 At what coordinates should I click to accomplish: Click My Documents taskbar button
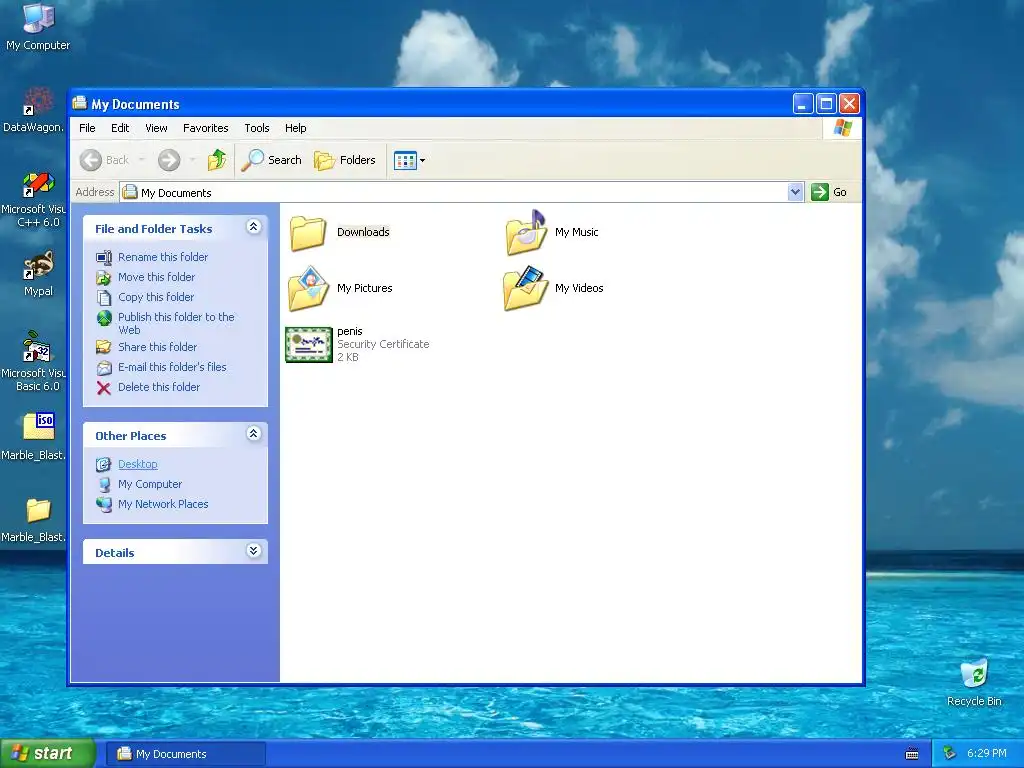tap(185, 754)
